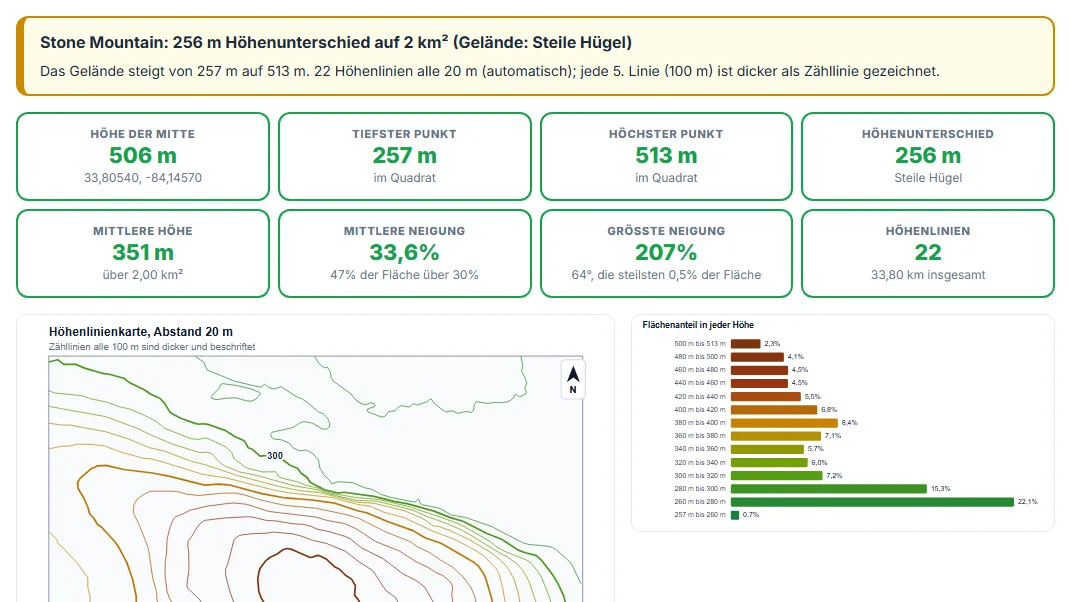1071x602 pixels.
Task: Click the "506 m" Höhe der Mitte value
Action: pyautogui.click(x=143, y=156)
